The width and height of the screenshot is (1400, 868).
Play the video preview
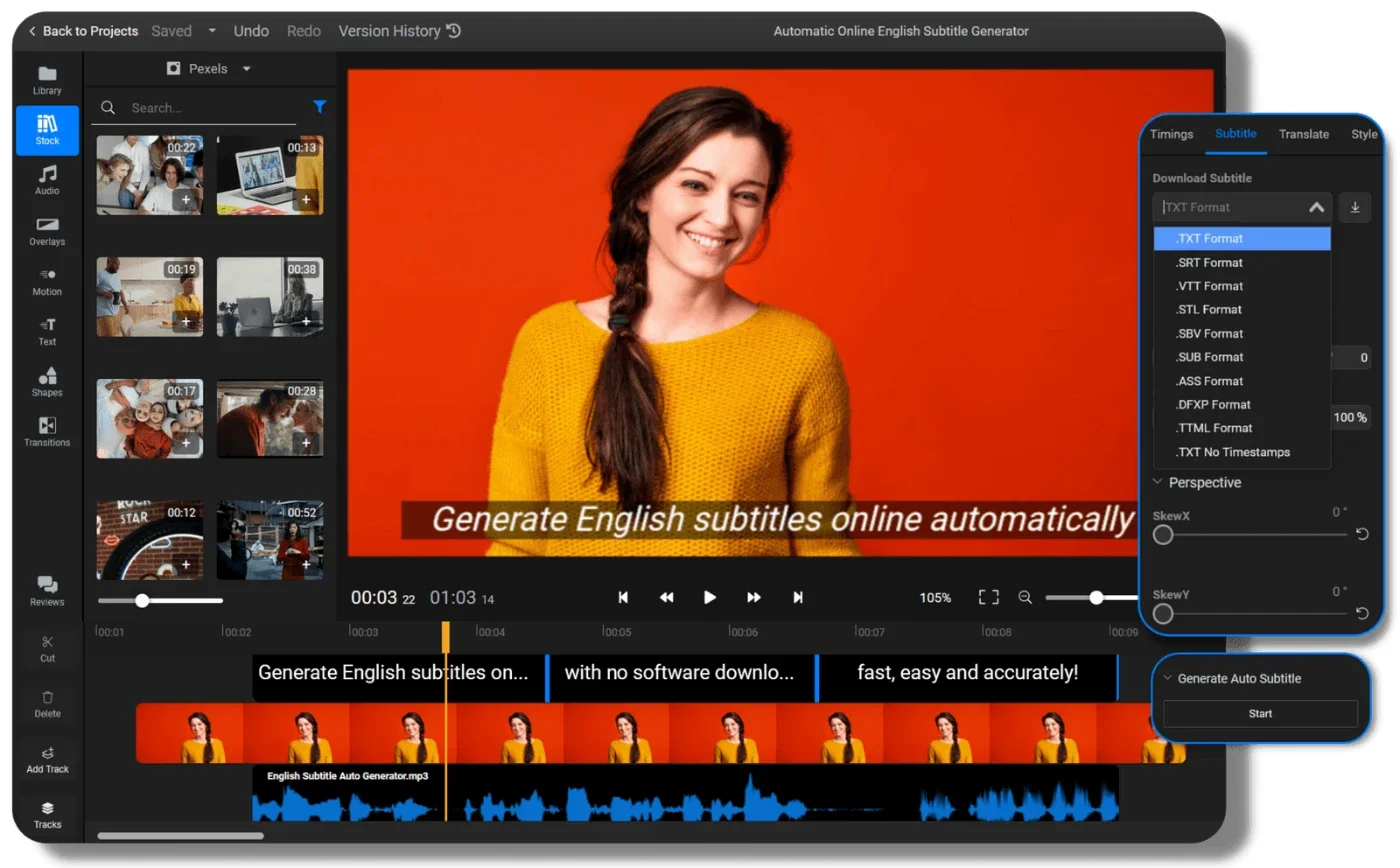710,597
